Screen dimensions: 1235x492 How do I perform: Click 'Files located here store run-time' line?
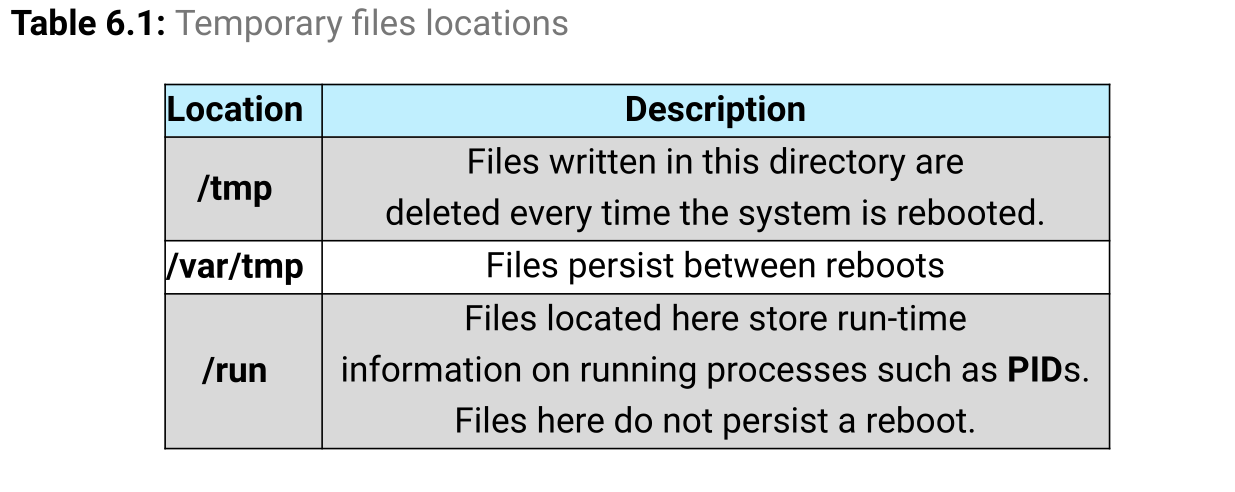(715, 318)
